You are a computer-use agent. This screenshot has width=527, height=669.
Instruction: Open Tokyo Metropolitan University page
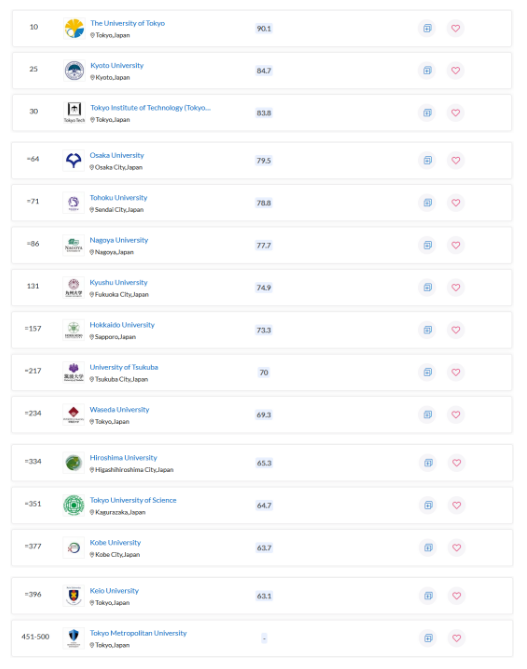[138, 633]
